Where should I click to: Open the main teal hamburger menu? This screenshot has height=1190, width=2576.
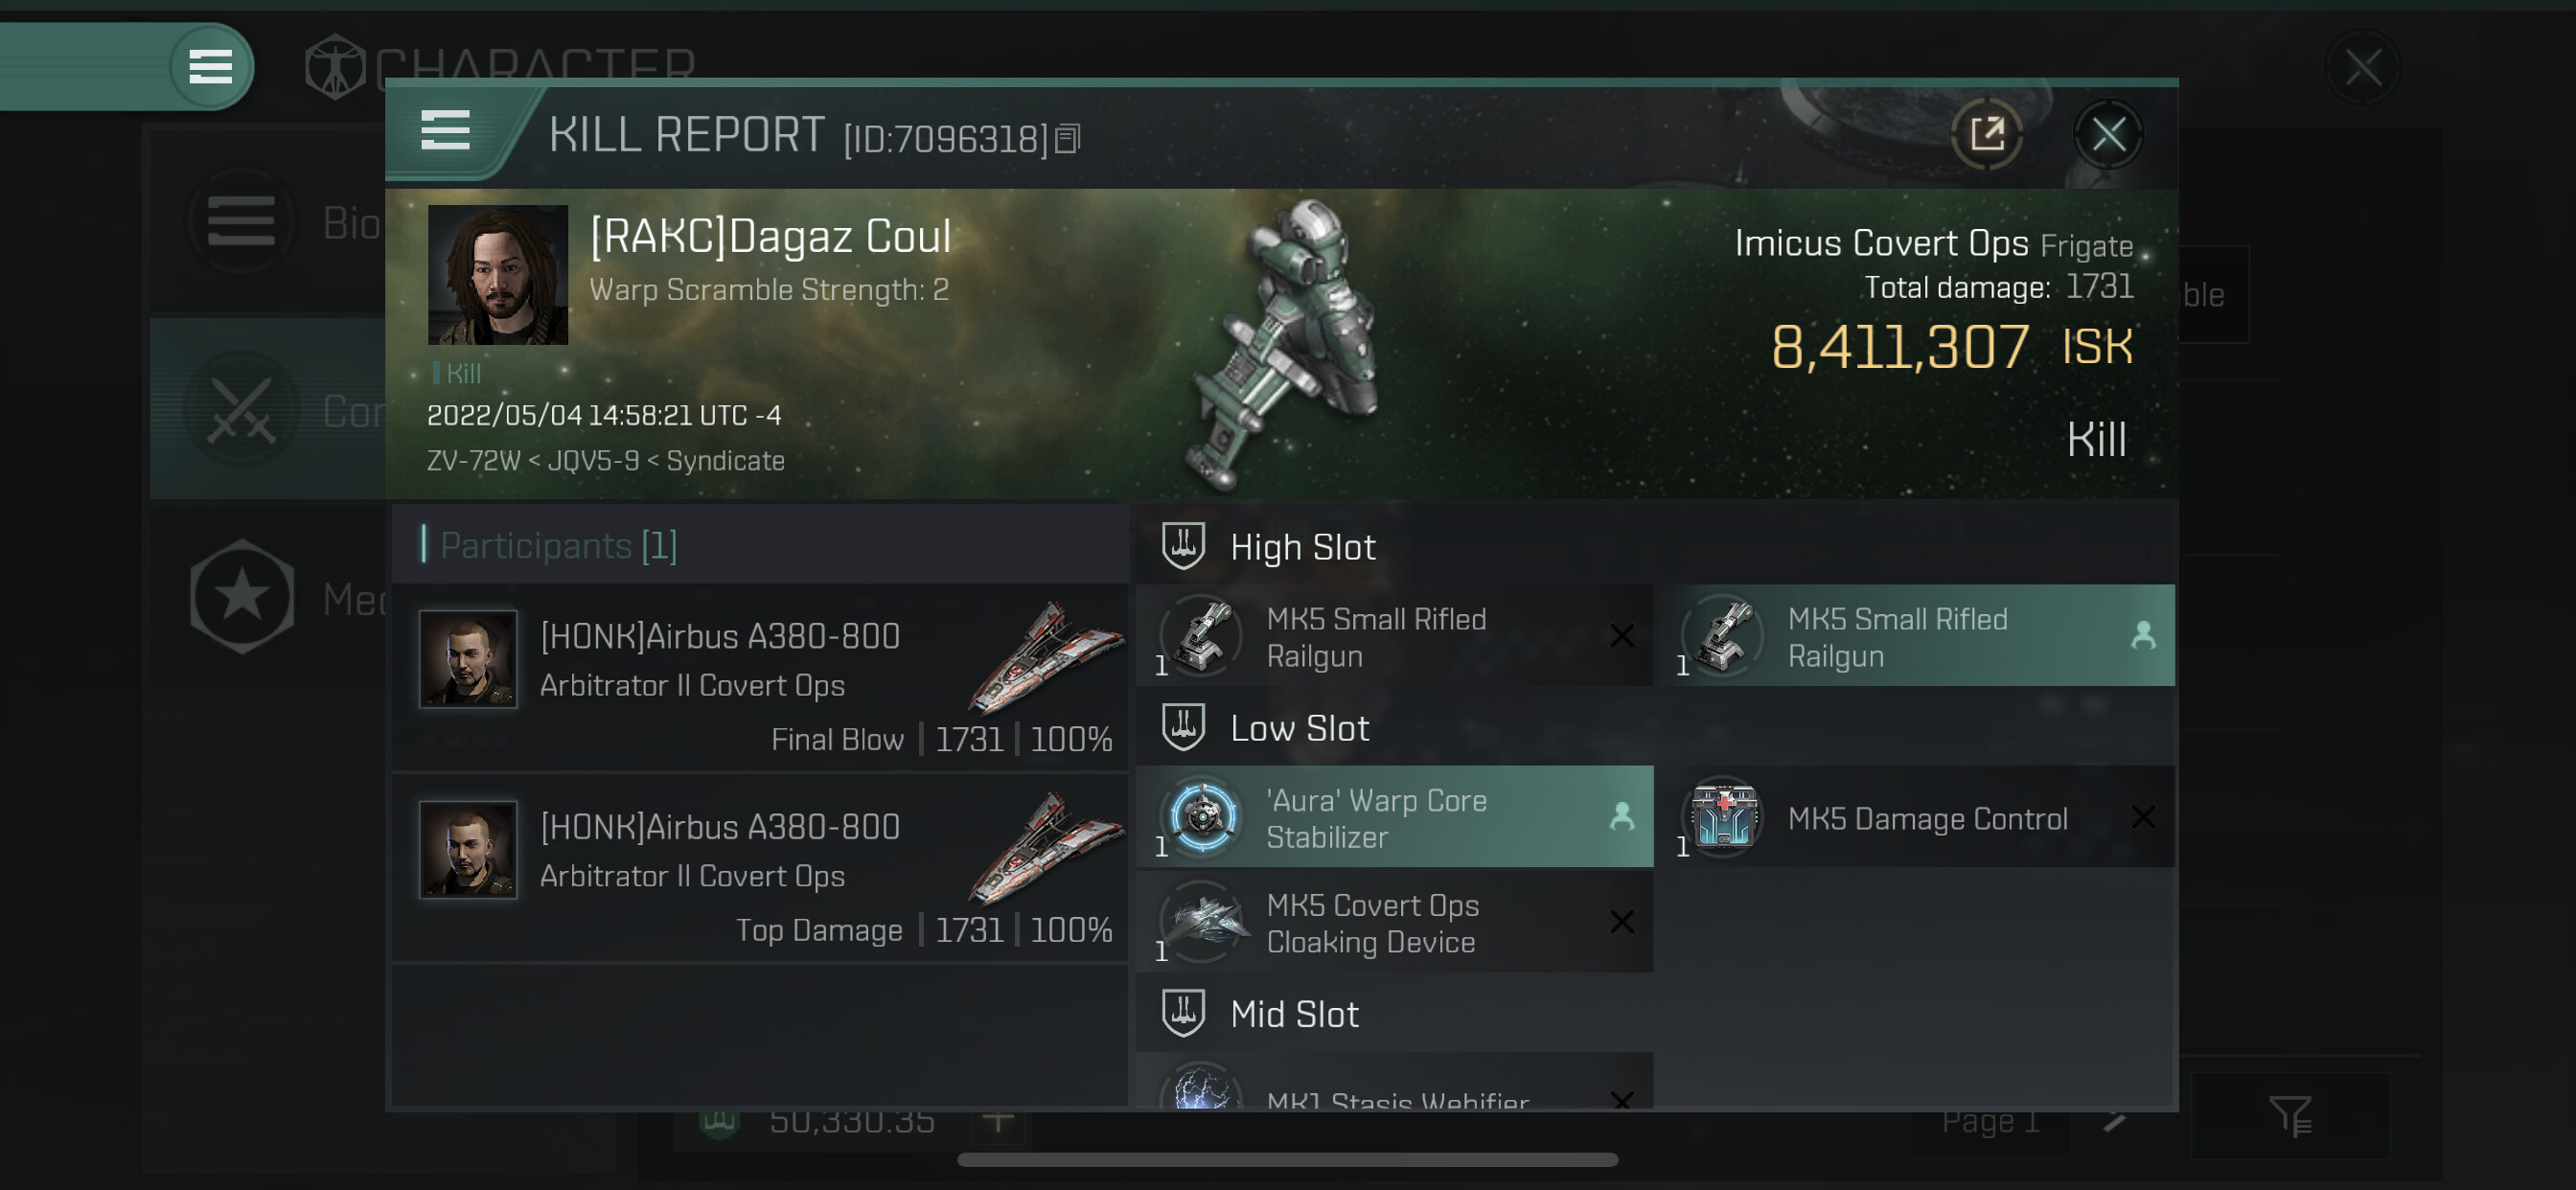[x=211, y=66]
